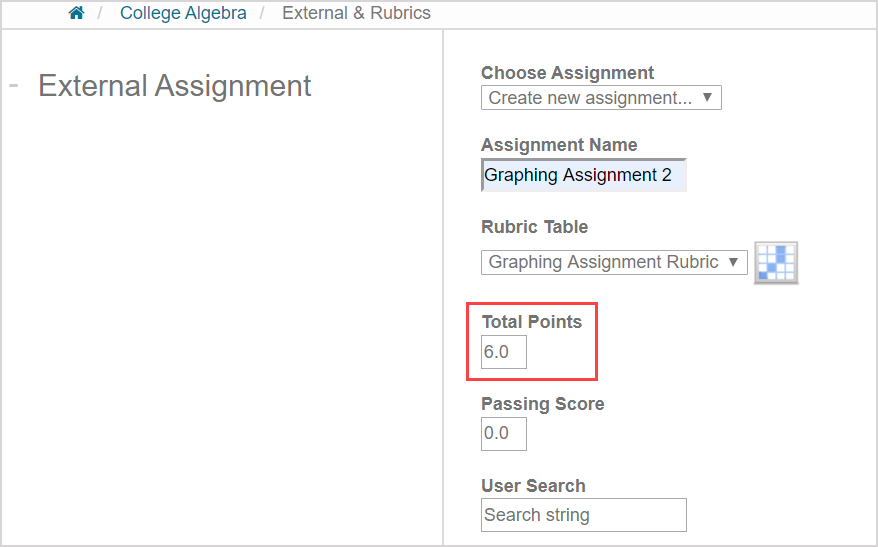Click the Total Points label
Screen dimensions: 878x547
[x=531, y=322]
